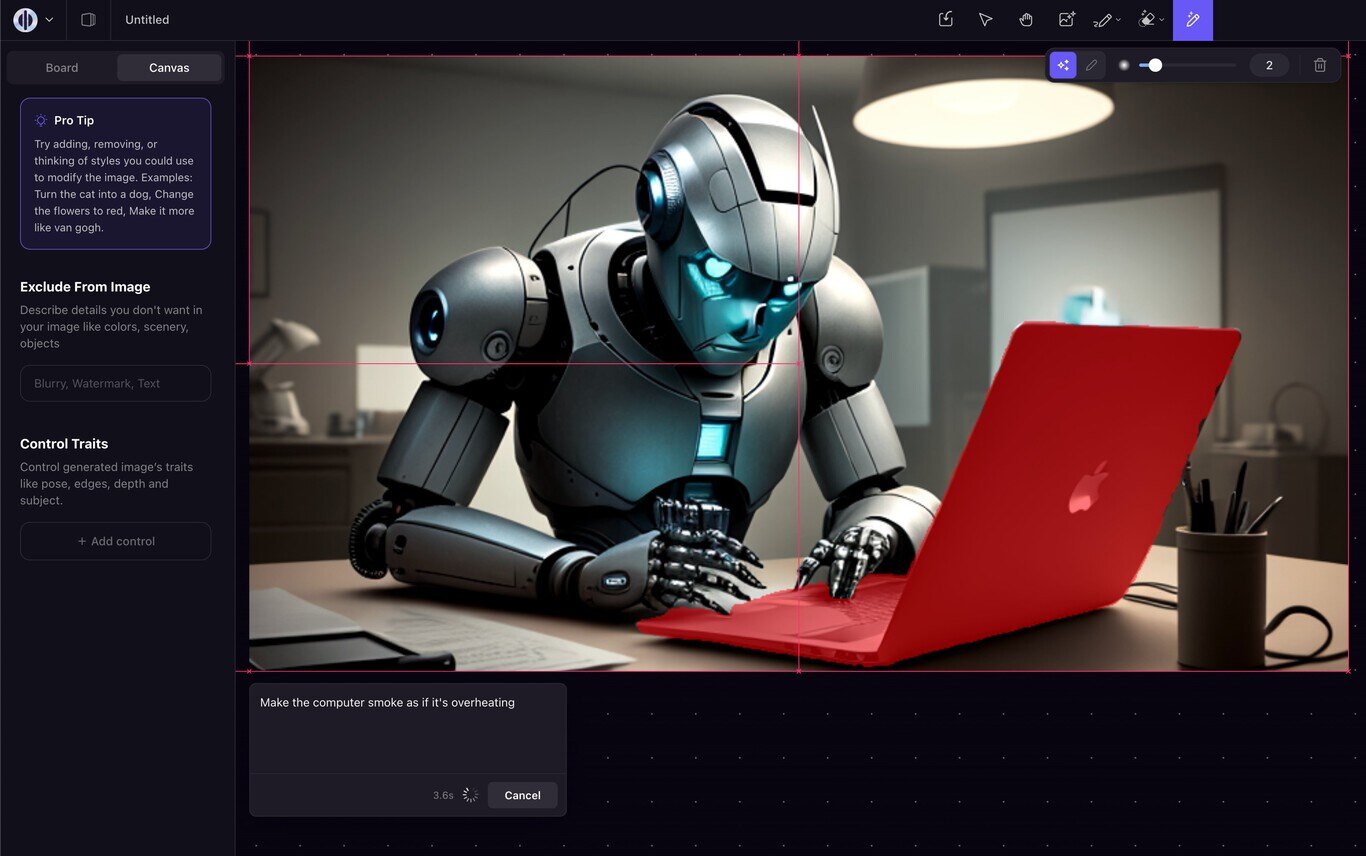Expand the sketch pencil tool options arrow
Image resolution: width=1366 pixels, height=856 pixels.
1118,20
